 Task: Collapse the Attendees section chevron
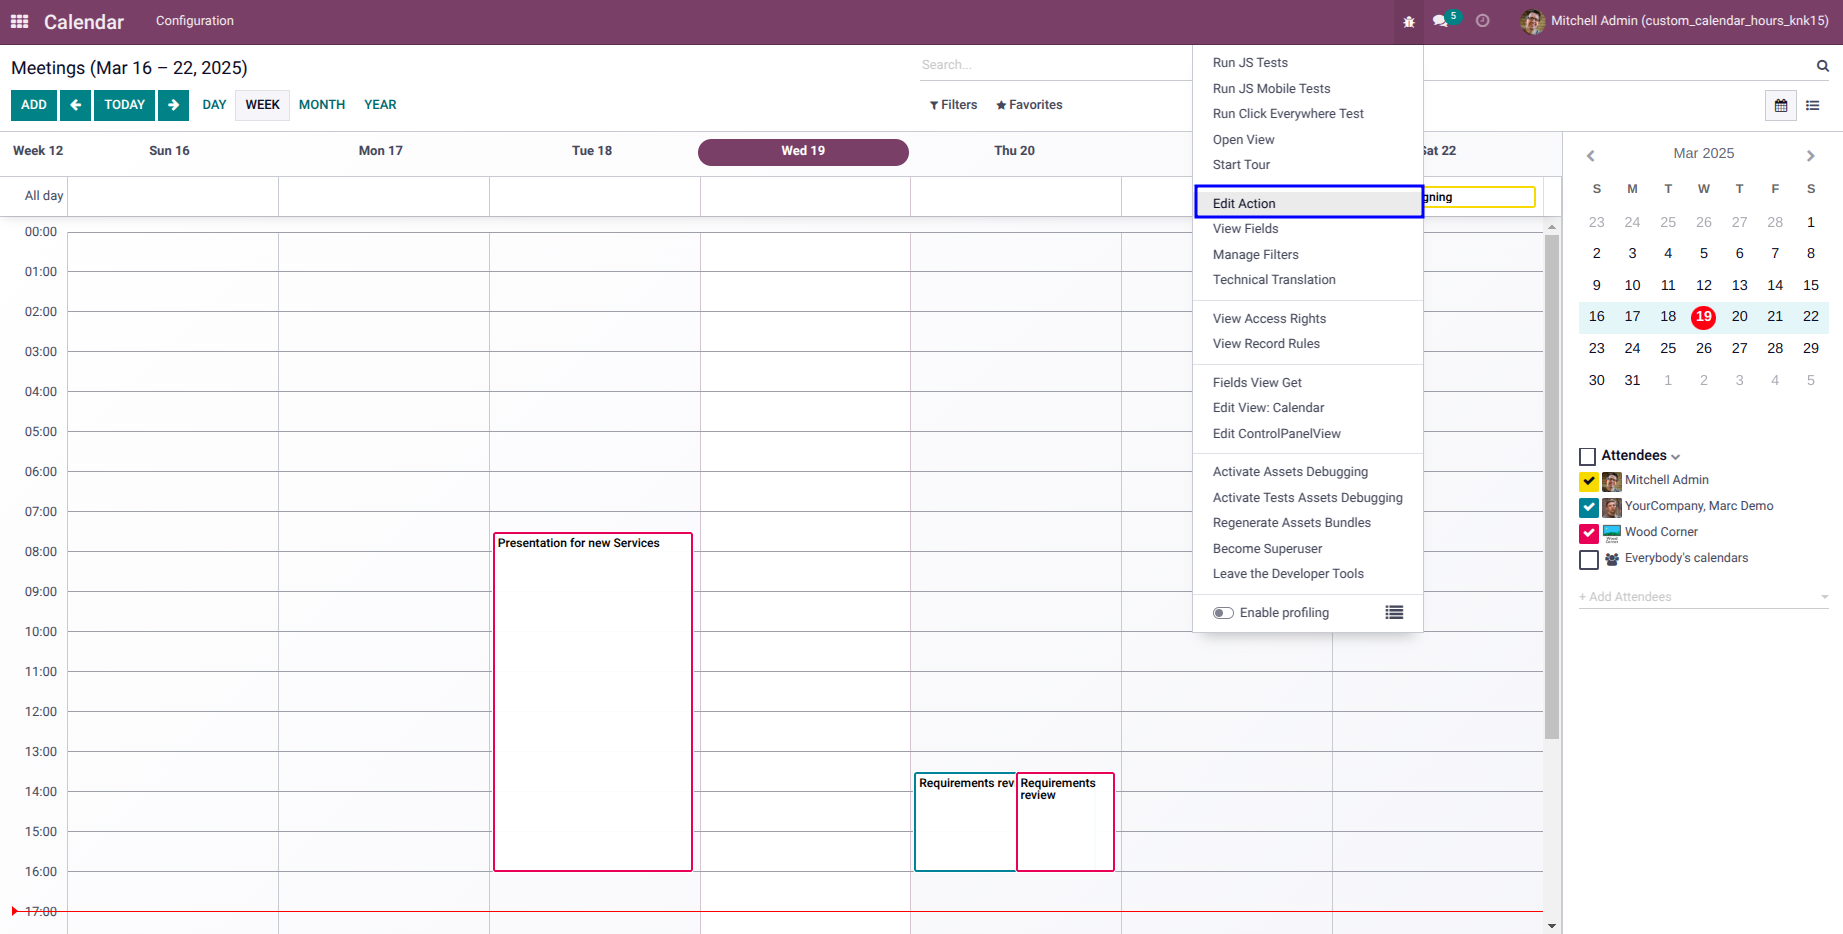pos(1675,457)
